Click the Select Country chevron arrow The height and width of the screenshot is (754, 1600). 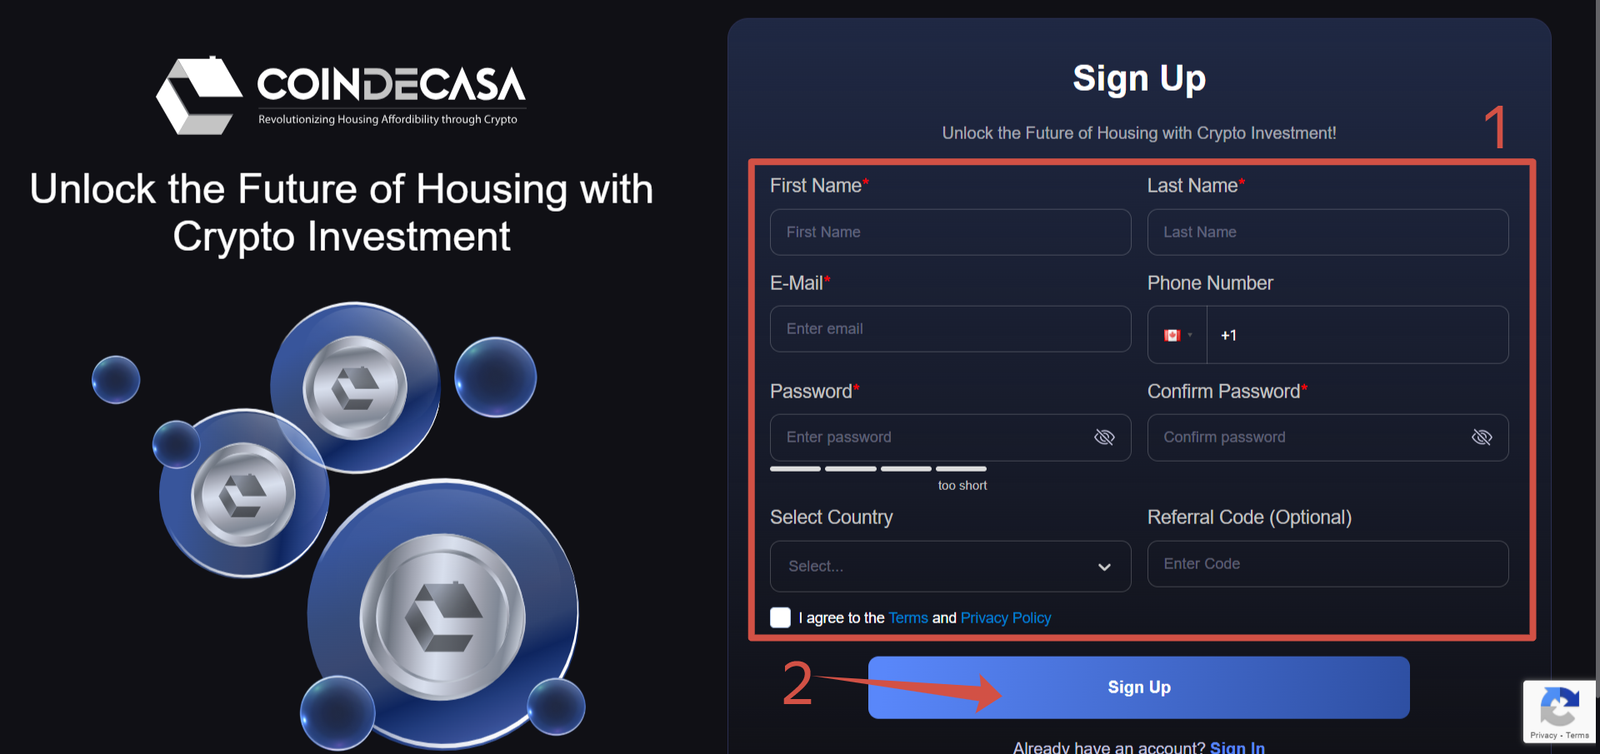1104,567
